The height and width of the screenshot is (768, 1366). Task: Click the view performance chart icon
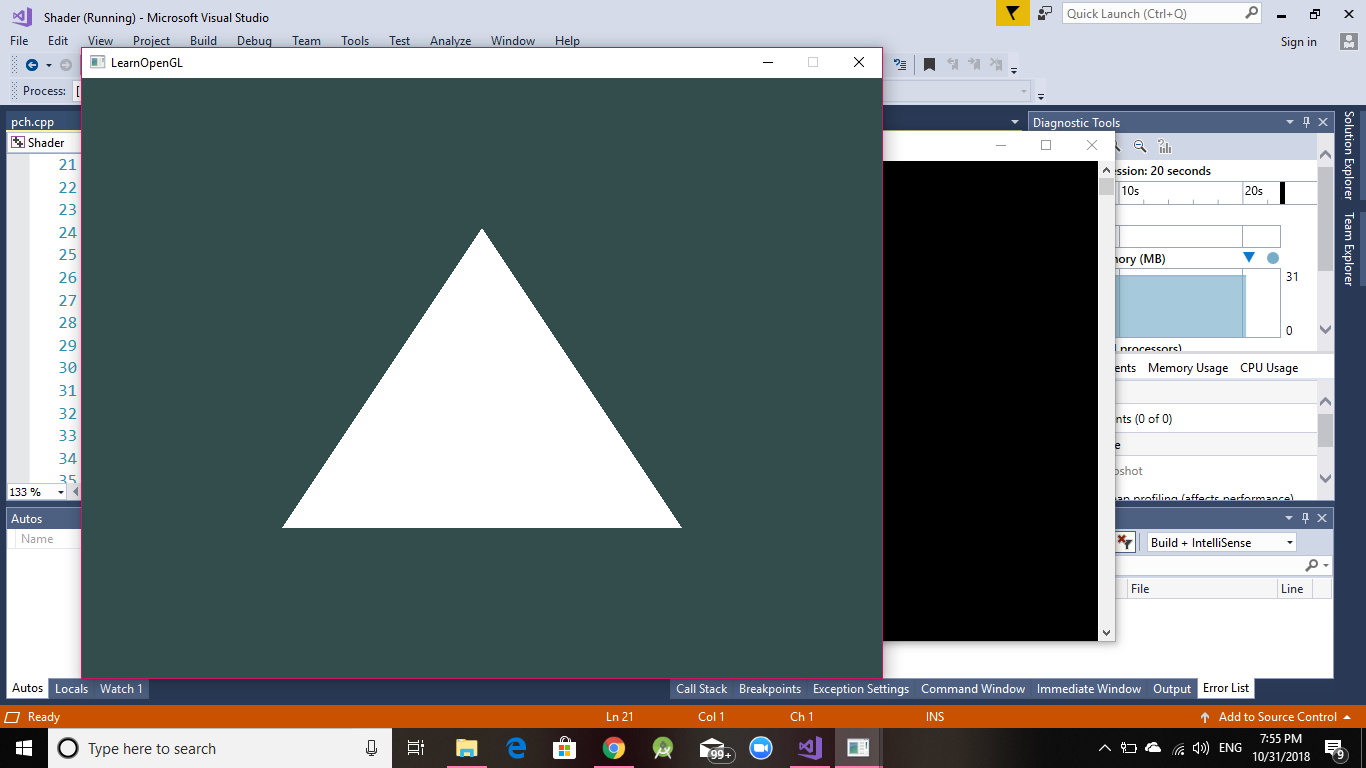pyautogui.click(x=1164, y=146)
